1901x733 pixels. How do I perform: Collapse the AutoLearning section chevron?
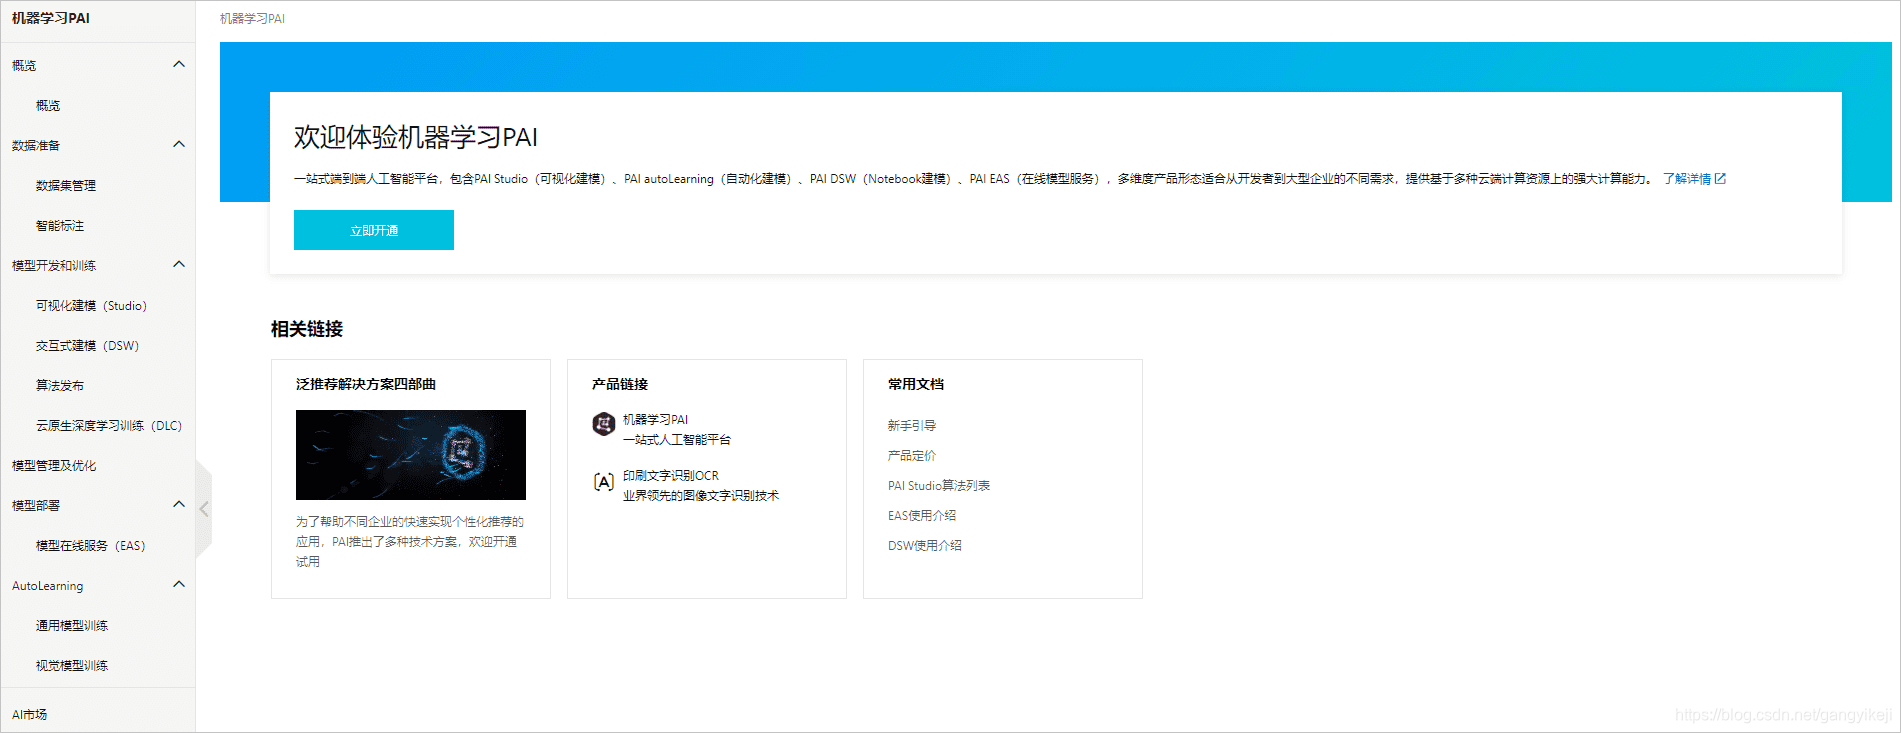pyautogui.click(x=179, y=585)
